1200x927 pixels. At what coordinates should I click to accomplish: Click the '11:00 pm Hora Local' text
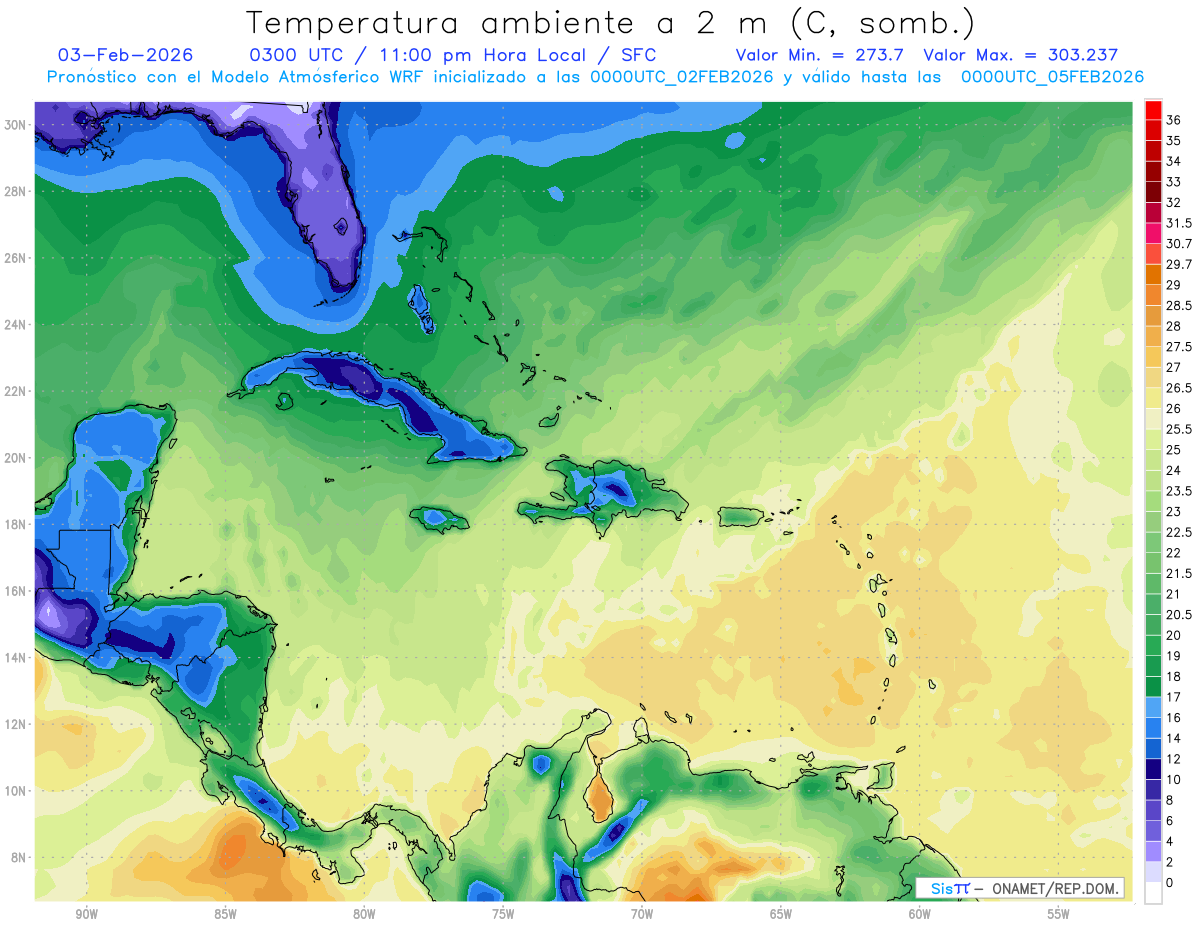[x=485, y=55]
